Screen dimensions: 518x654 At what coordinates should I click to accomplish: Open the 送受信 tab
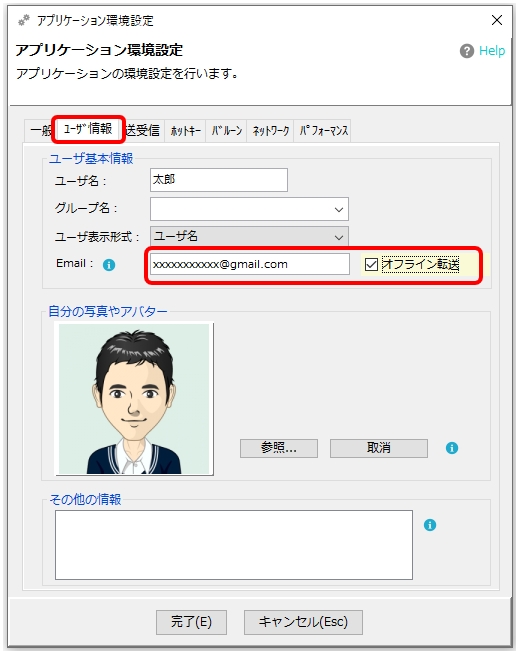click(143, 131)
